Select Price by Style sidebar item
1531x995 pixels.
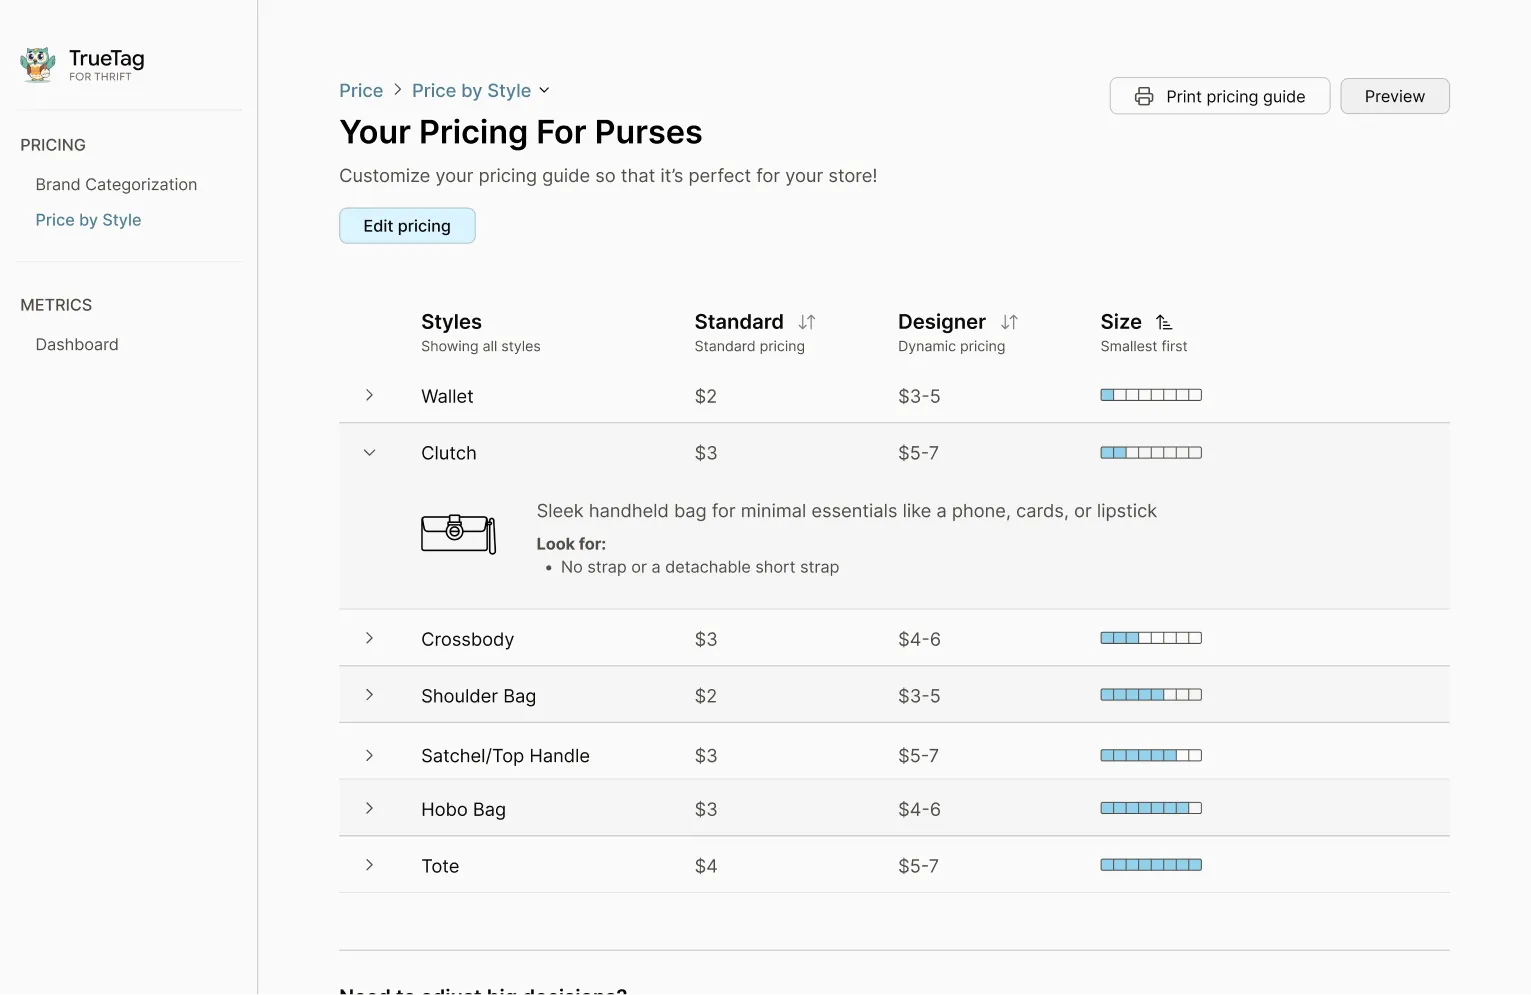coord(88,220)
